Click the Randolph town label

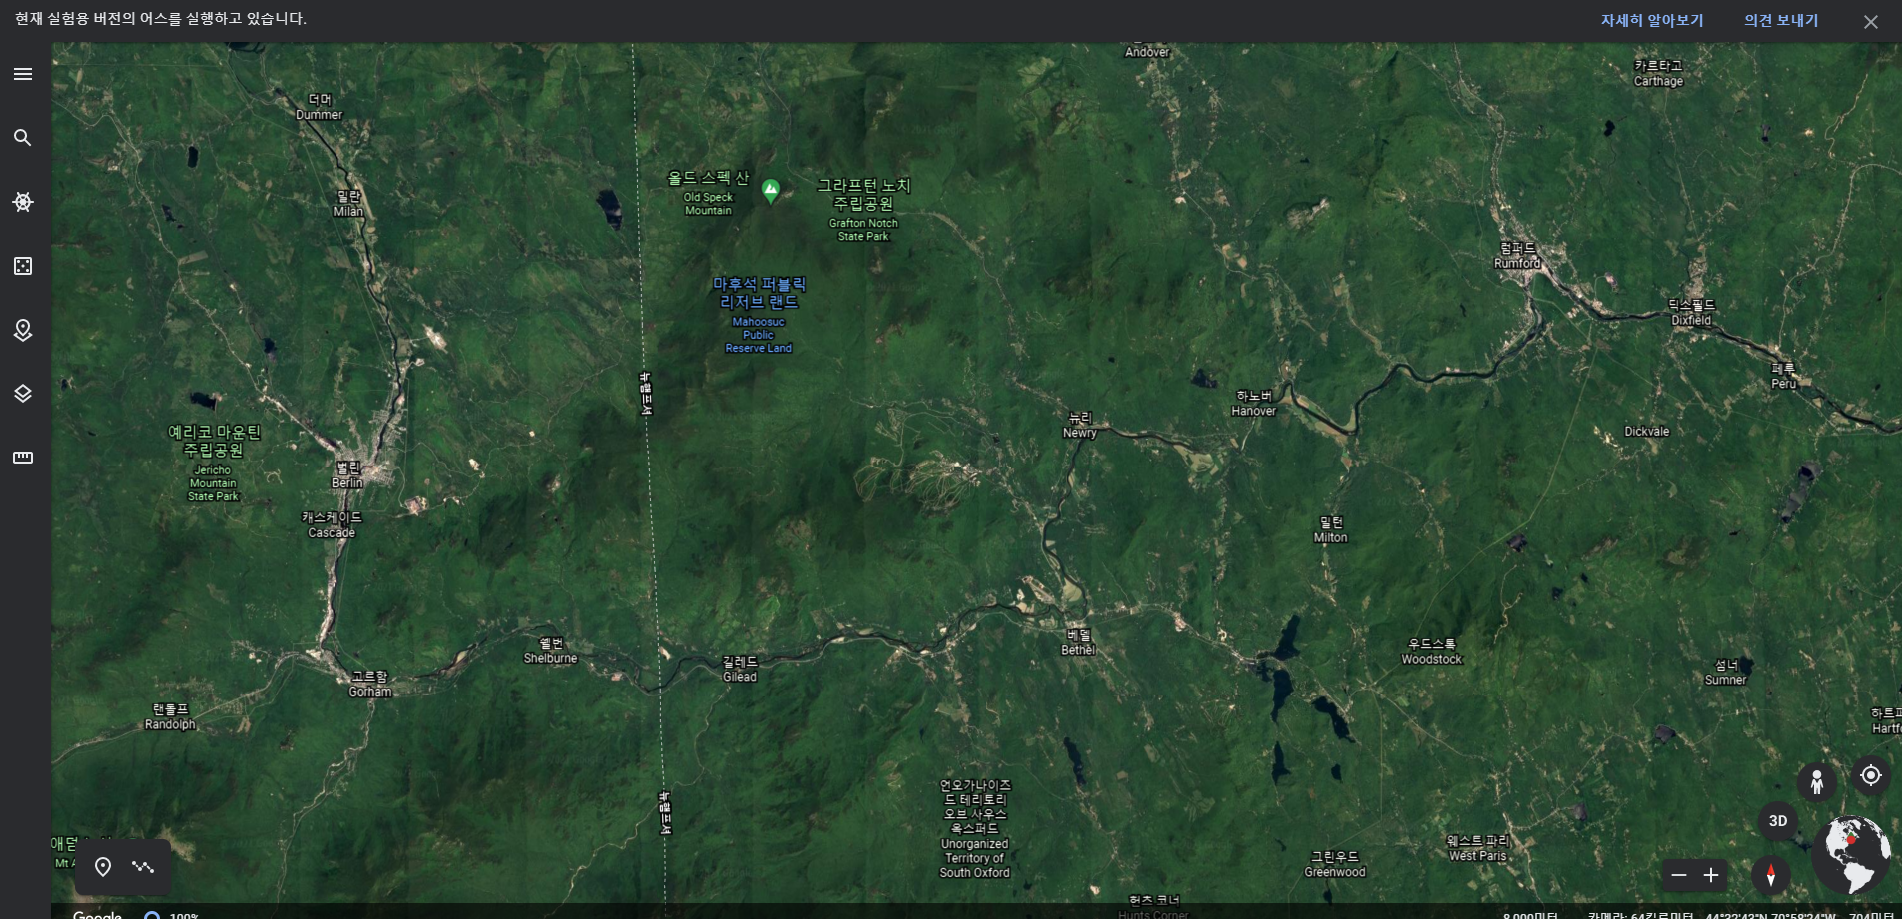click(171, 717)
